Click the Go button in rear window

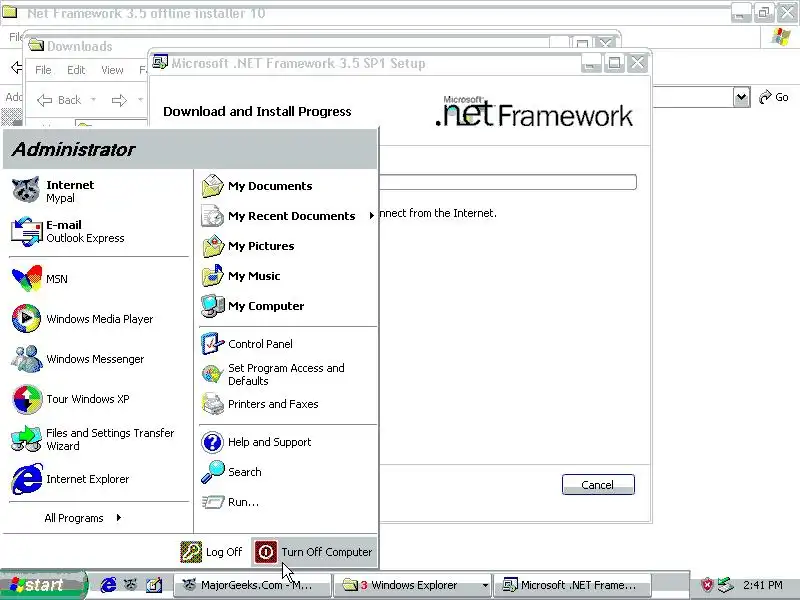pyautogui.click(x=774, y=97)
